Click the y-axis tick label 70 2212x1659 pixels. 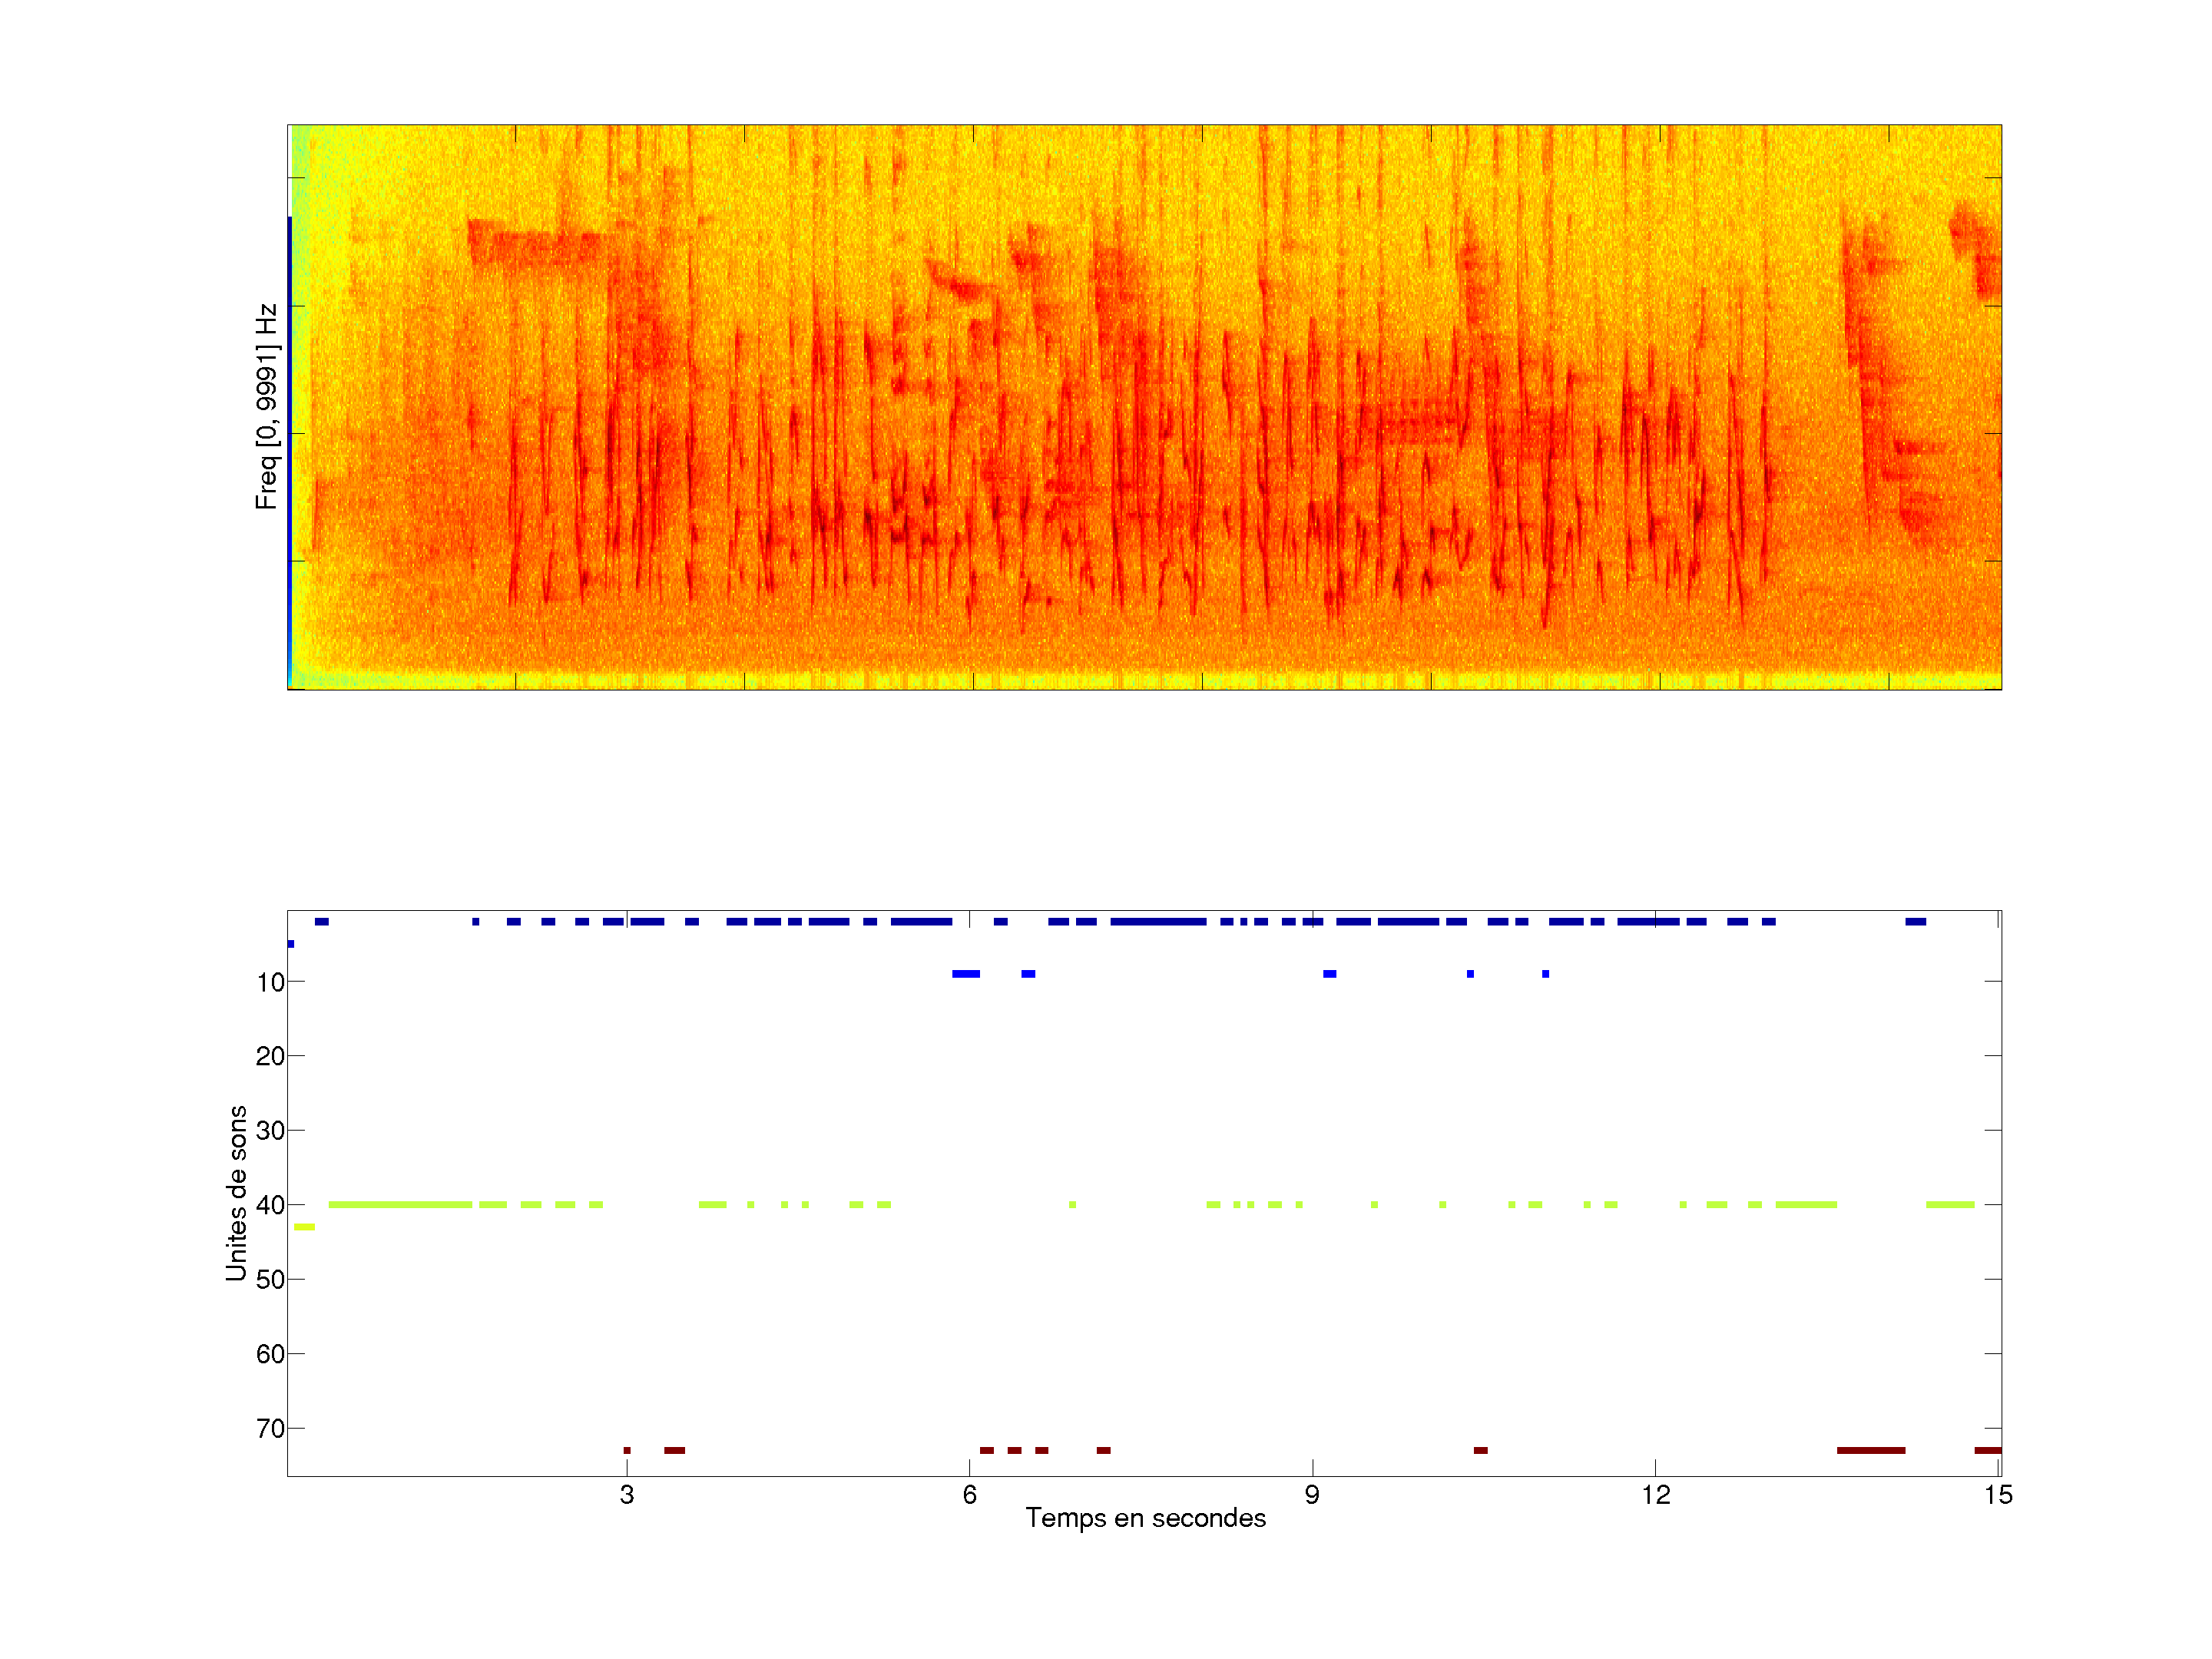click(x=270, y=1428)
